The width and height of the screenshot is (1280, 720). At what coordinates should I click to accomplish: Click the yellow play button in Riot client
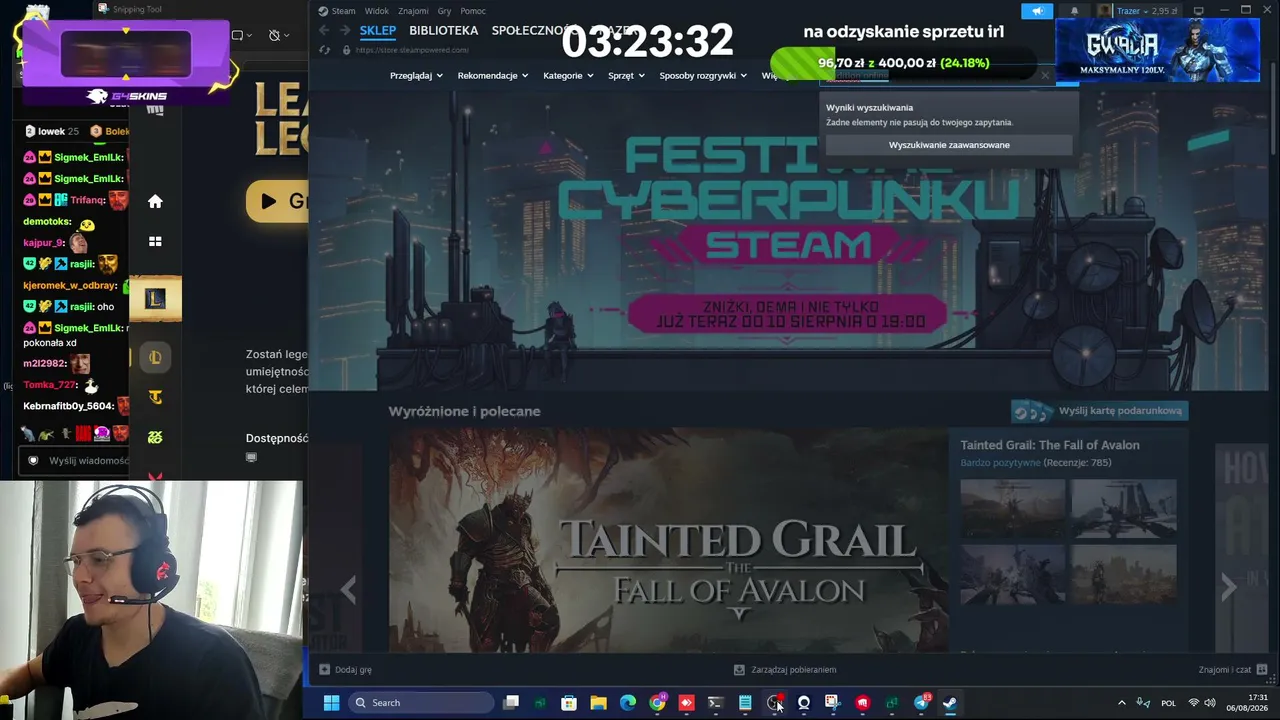click(277, 201)
